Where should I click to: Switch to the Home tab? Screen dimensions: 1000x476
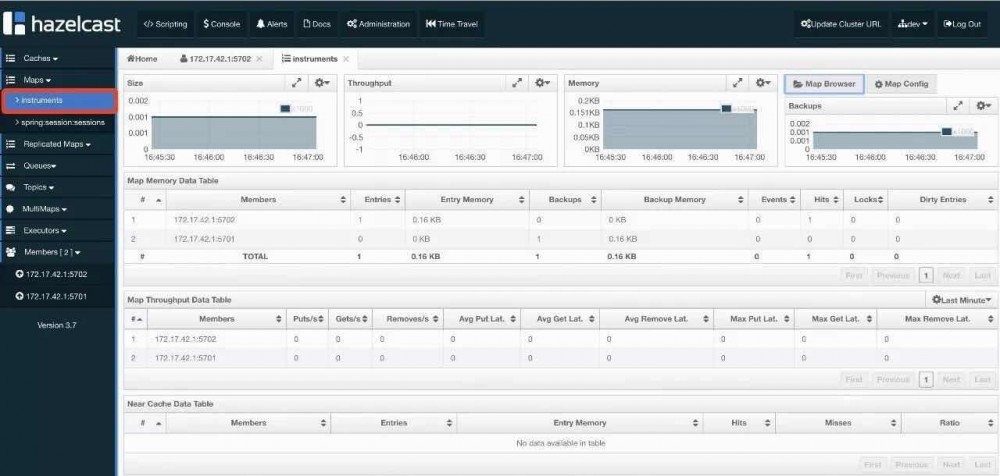[142, 59]
